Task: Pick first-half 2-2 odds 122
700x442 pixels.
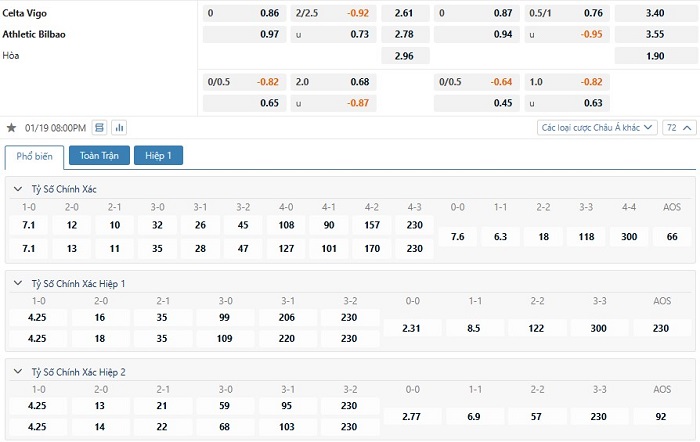Action: 536,328
